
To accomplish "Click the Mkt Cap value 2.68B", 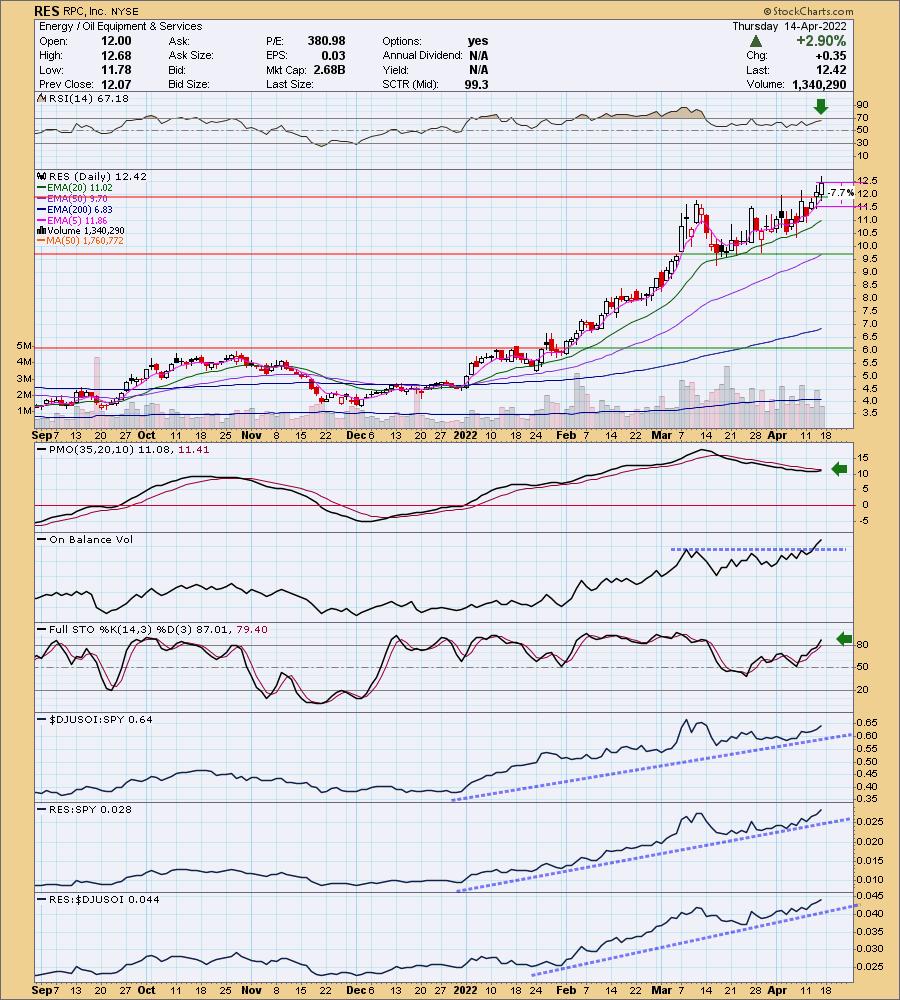I will [329, 70].
